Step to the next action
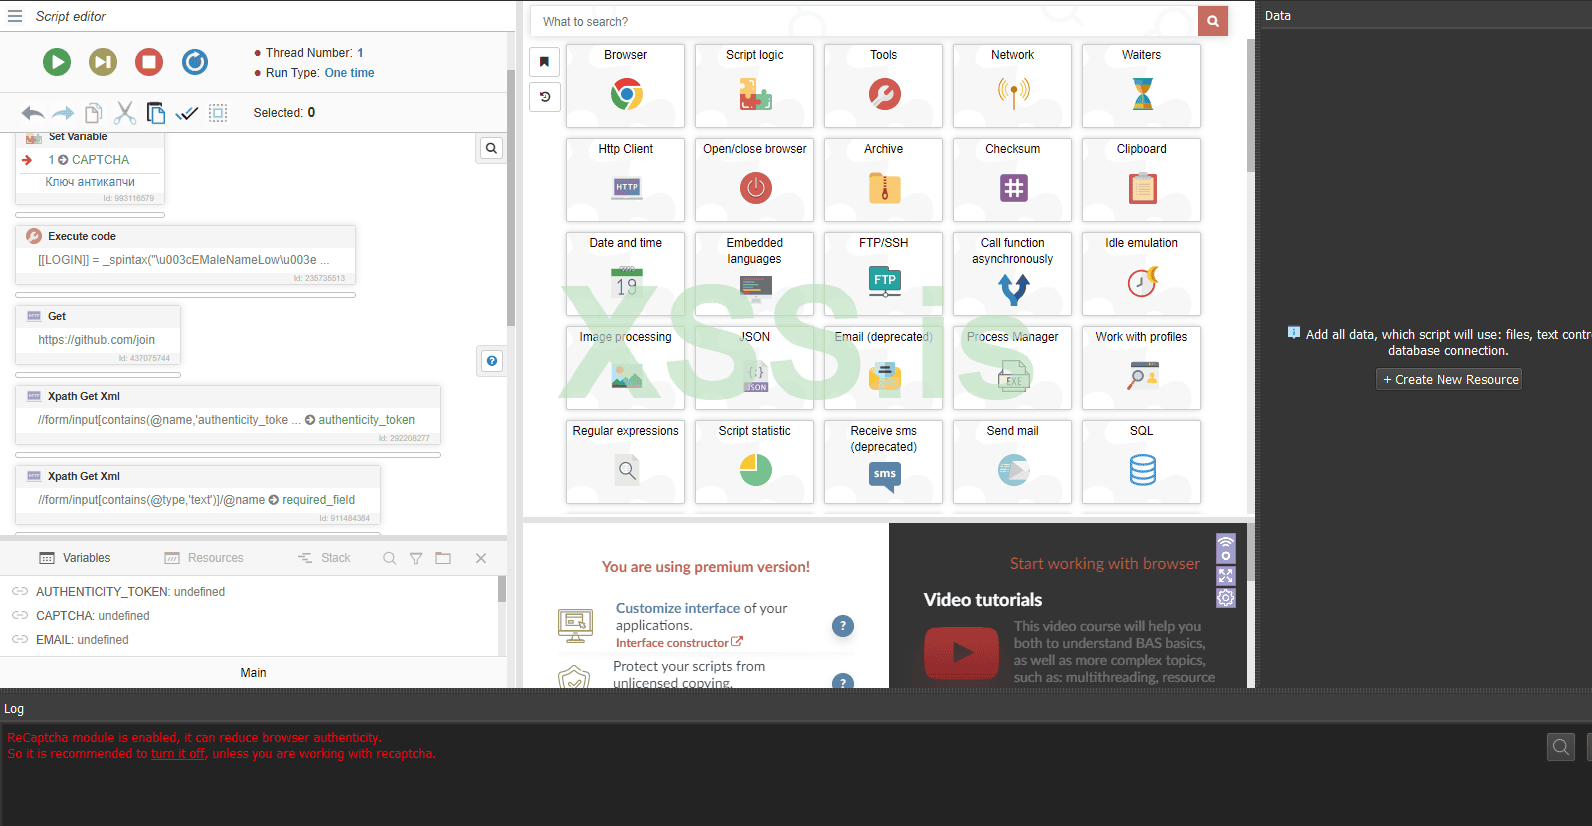This screenshot has width=1592, height=826. (x=103, y=62)
